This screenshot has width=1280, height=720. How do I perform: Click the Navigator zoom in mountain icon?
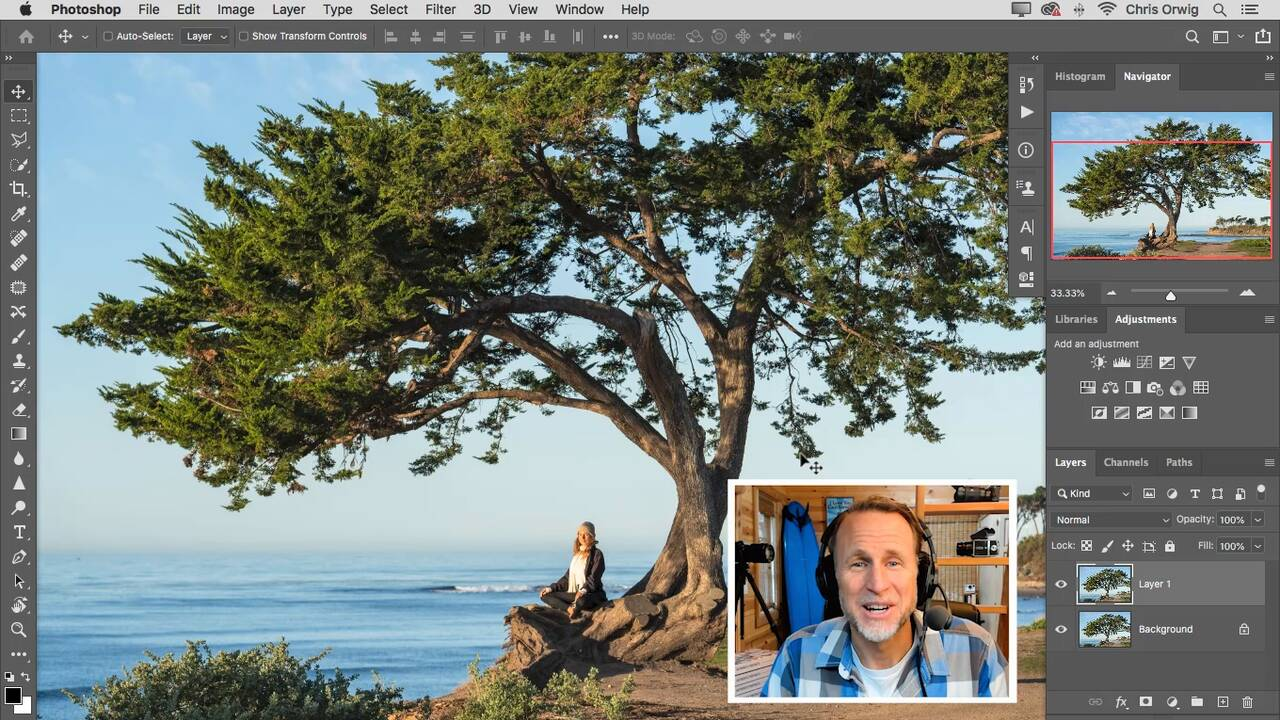(x=1247, y=293)
